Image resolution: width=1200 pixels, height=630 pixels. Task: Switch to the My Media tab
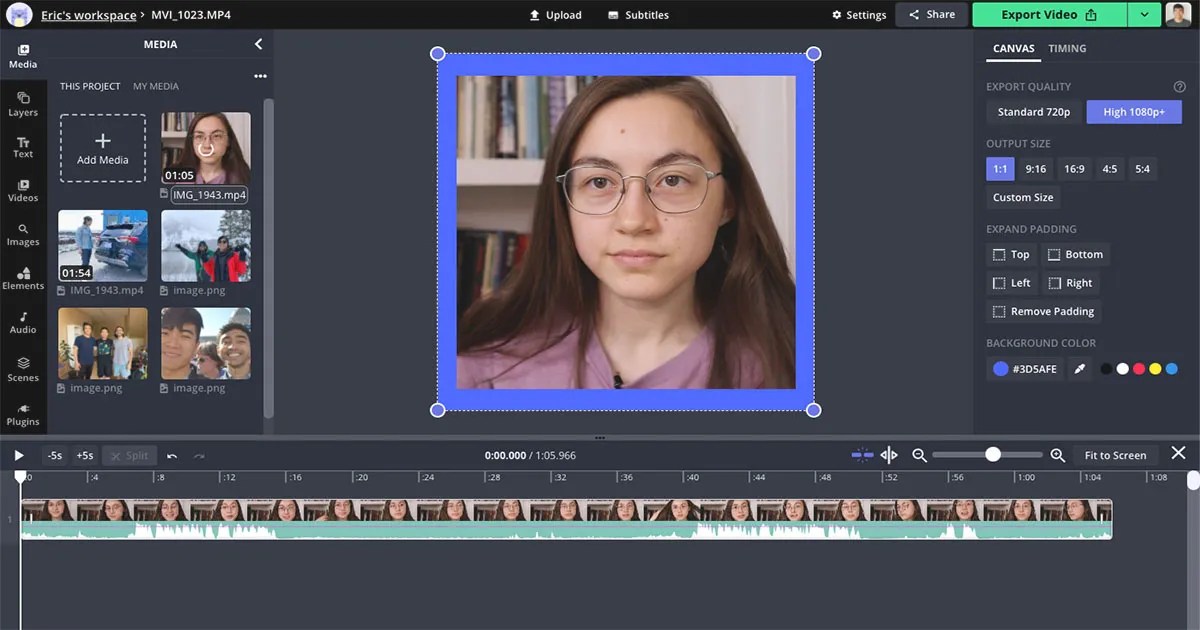[x=156, y=86]
